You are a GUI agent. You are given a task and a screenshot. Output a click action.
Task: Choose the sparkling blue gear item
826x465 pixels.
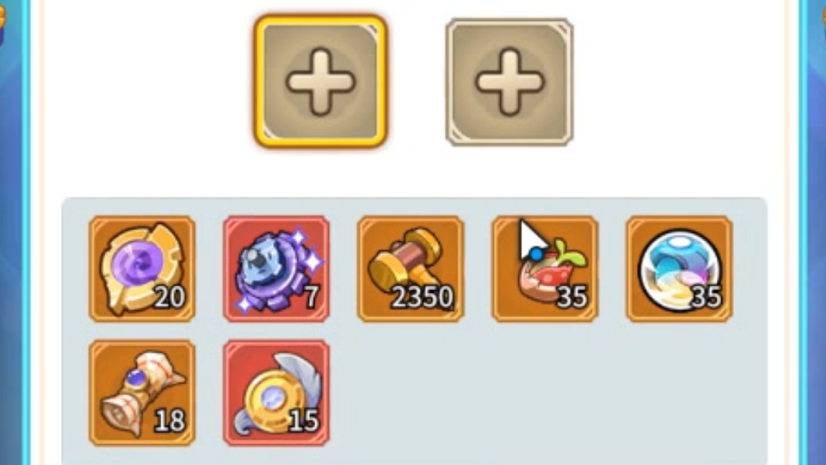pos(277,269)
